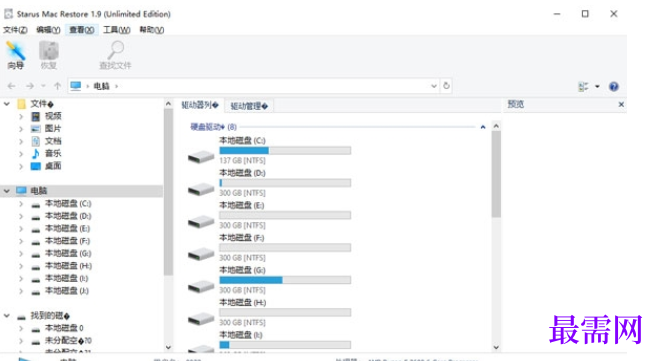The width and height of the screenshot is (661, 361).
Task: Expand Local Disk (D:) in the tree
Action: coord(21,216)
